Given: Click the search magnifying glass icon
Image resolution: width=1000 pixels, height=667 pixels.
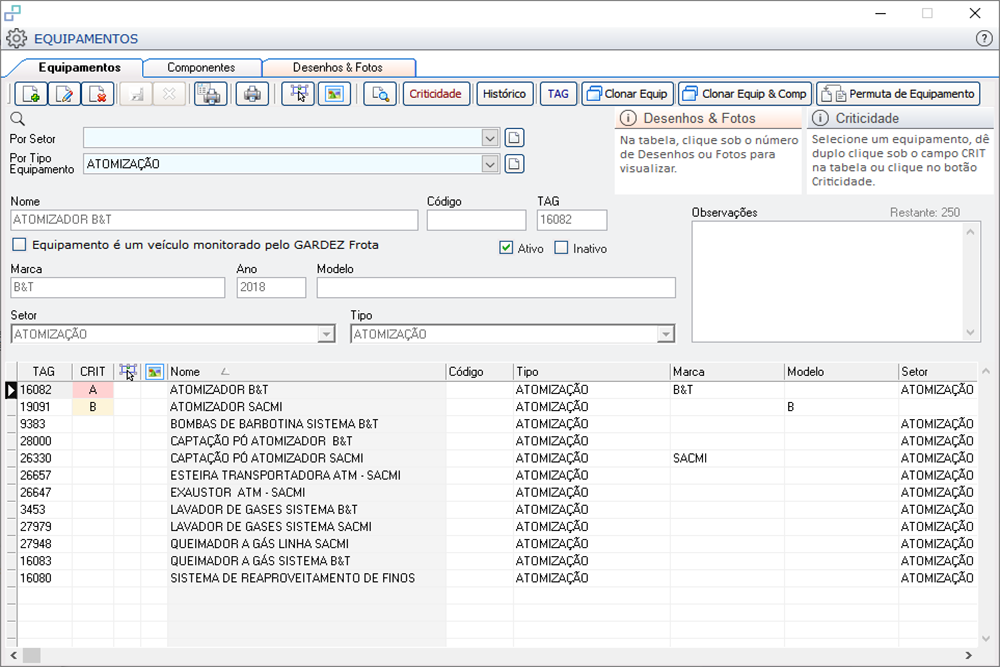Looking at the screenshot, I should [17, 119].
